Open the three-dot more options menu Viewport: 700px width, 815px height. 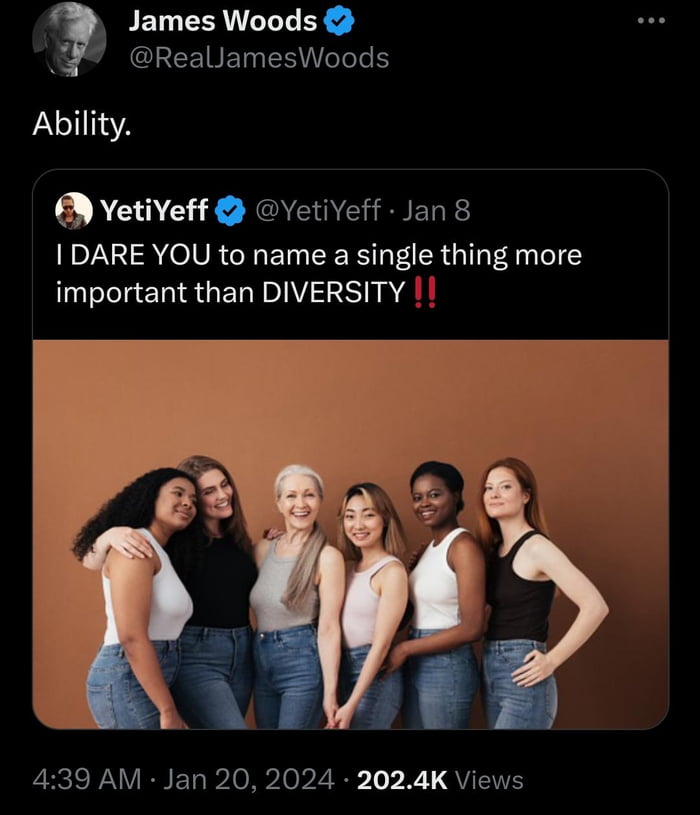[652, 19]
